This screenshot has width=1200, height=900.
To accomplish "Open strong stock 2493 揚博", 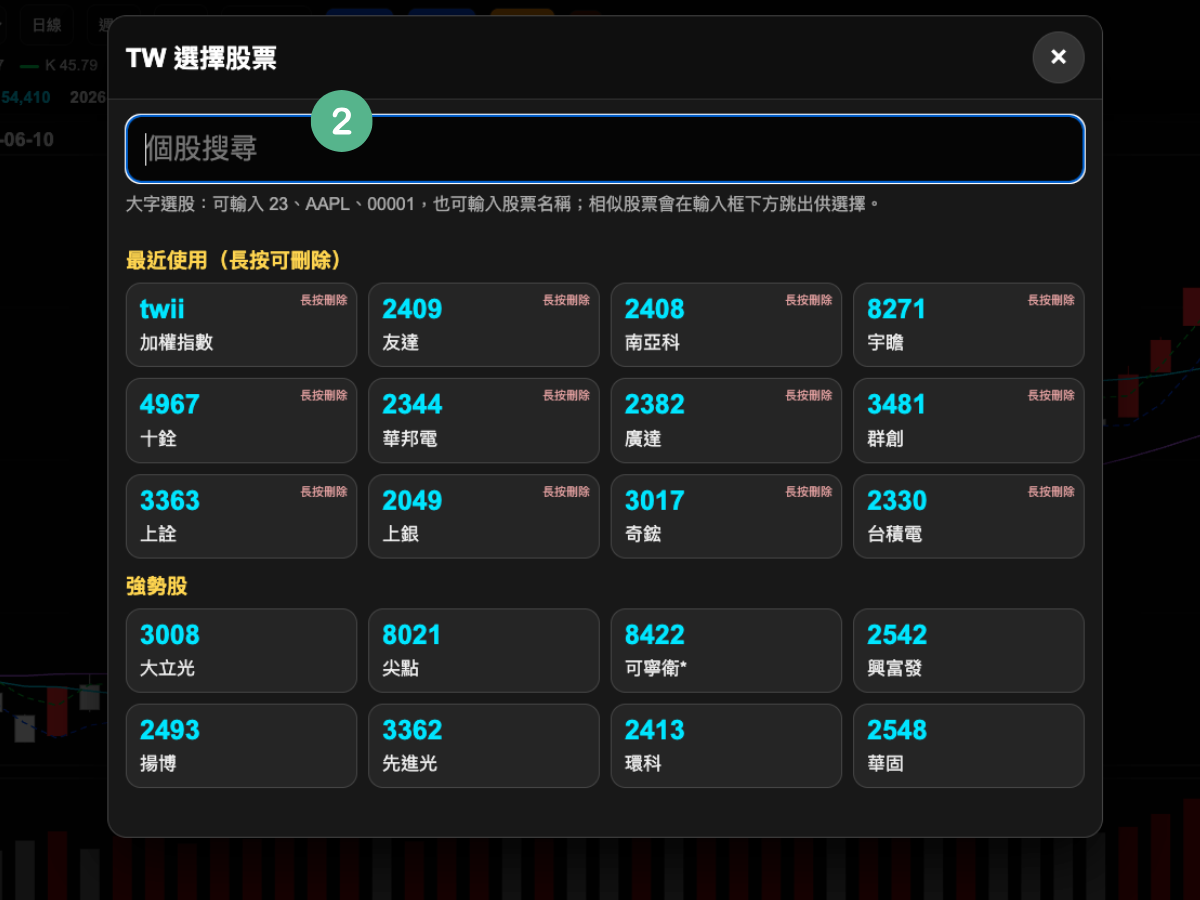I will (241, 746).
